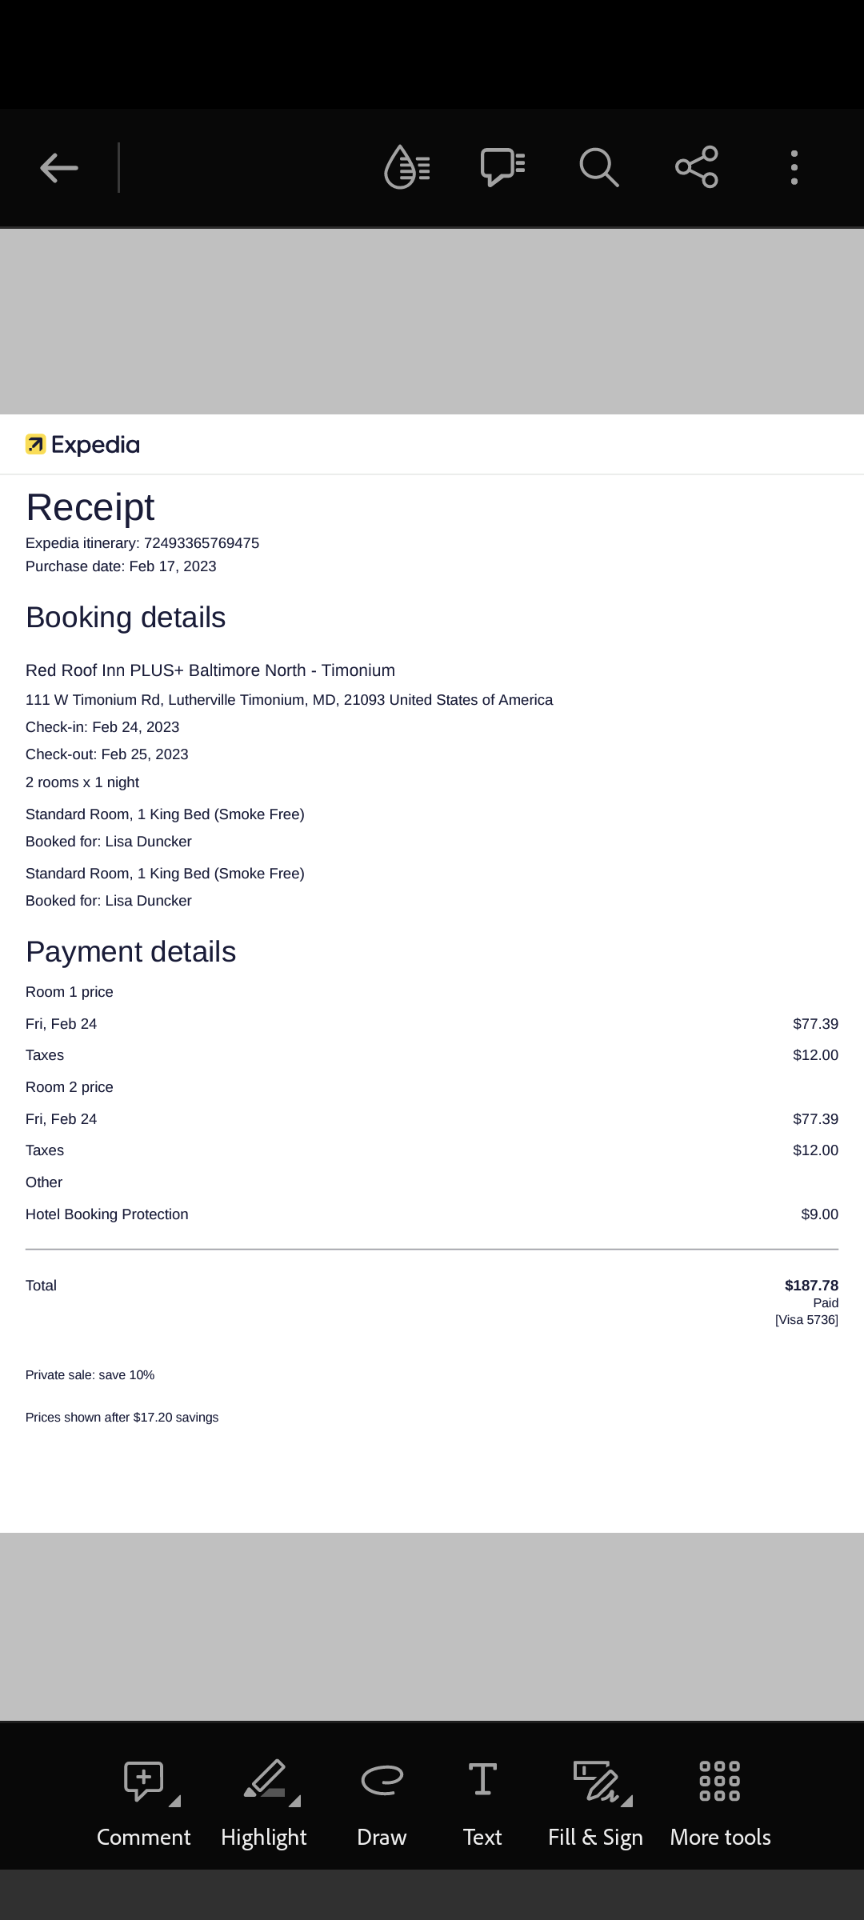Enable Liquid Mode reading view
Image resolution: width=864 pixels, height=1920 pixels.
406,167
